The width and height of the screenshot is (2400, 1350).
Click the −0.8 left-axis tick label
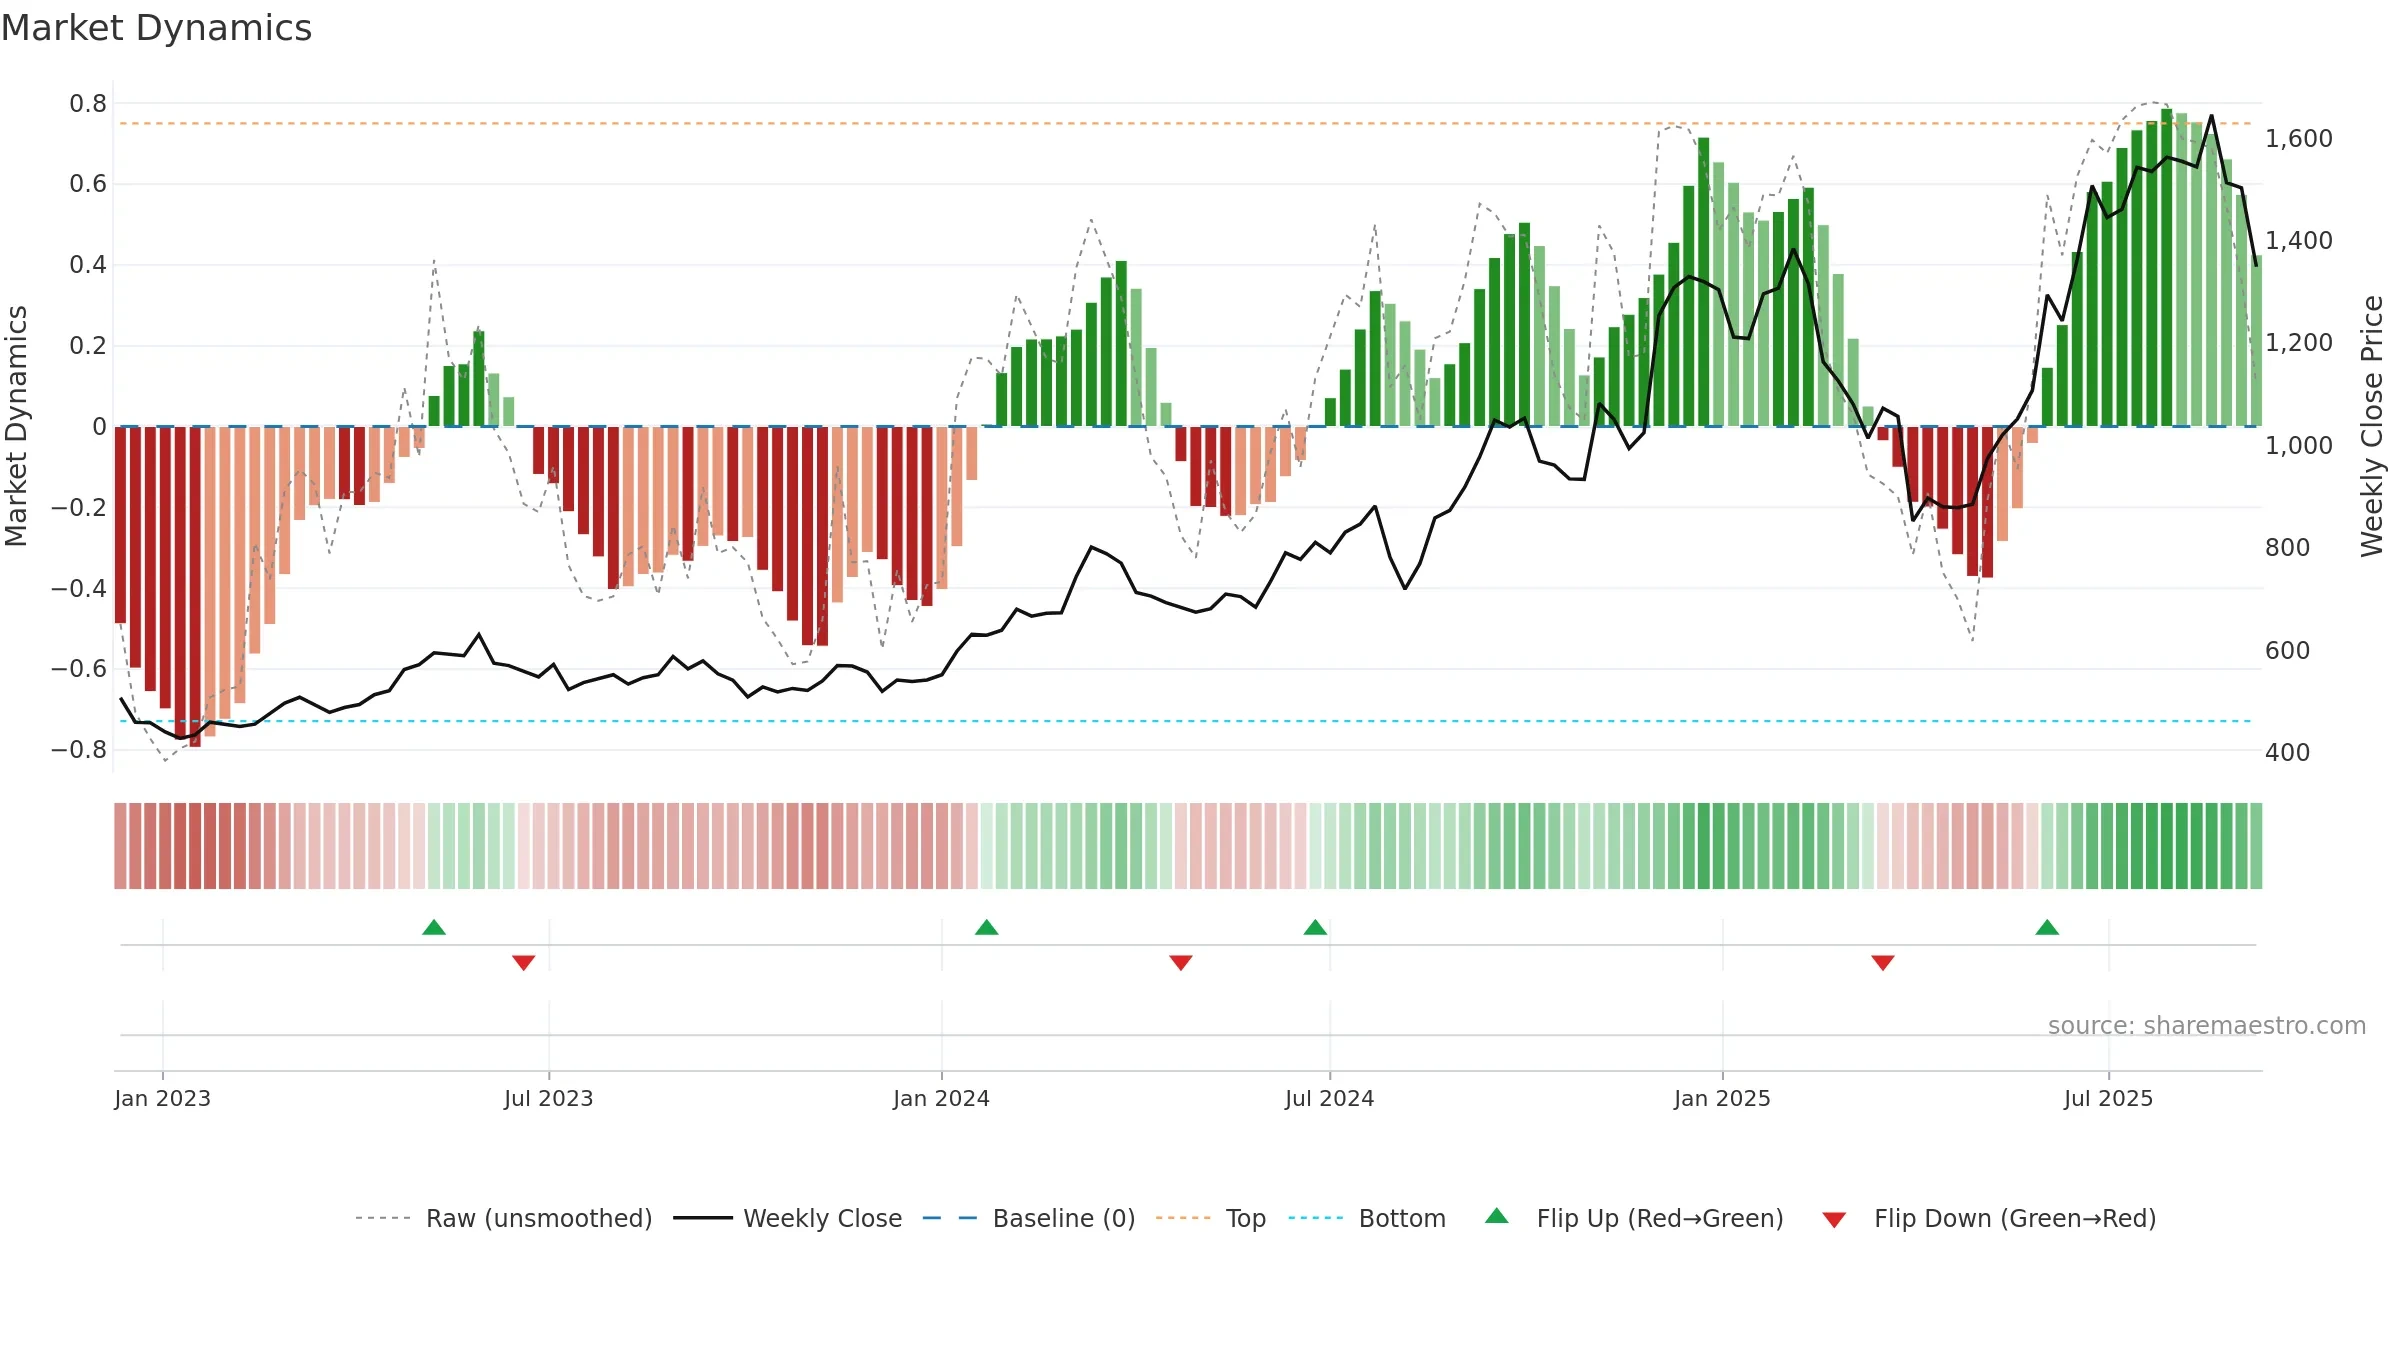coord(79,750)
